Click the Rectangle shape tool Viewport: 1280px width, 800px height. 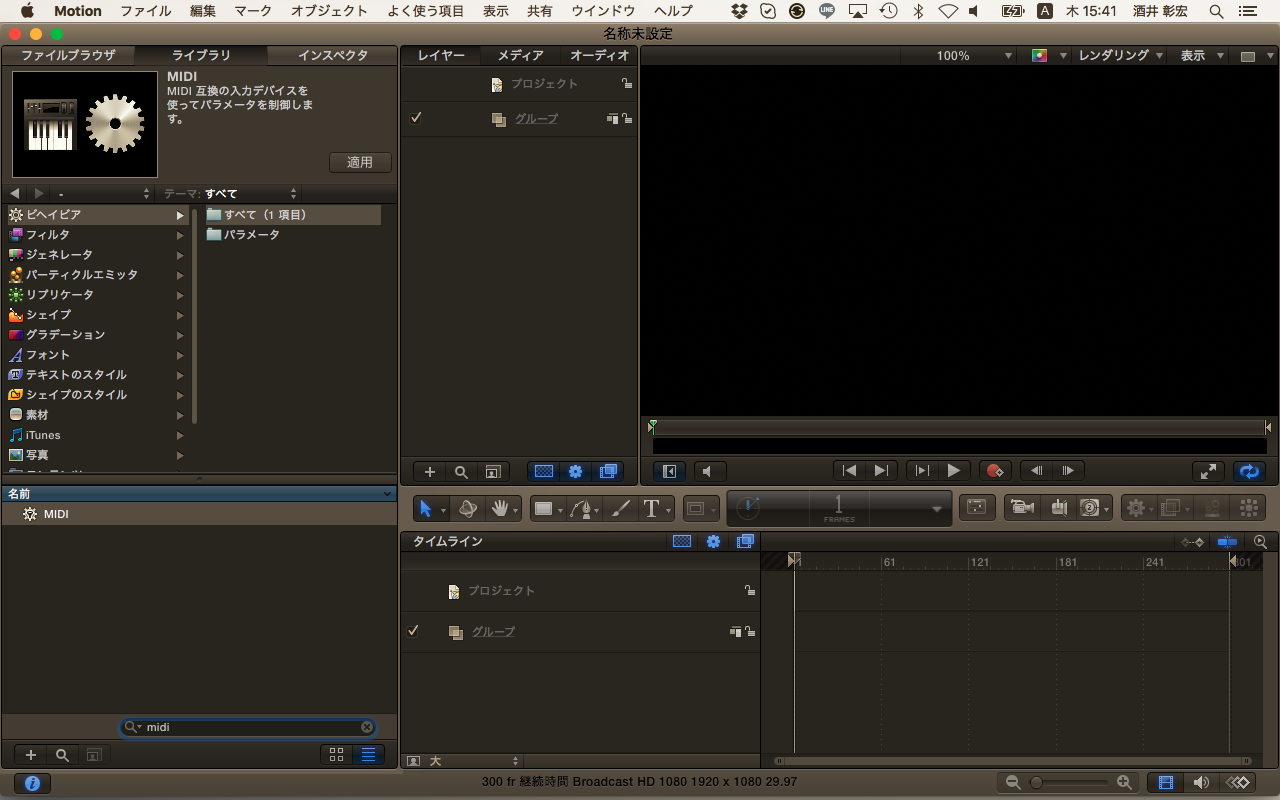543,509
